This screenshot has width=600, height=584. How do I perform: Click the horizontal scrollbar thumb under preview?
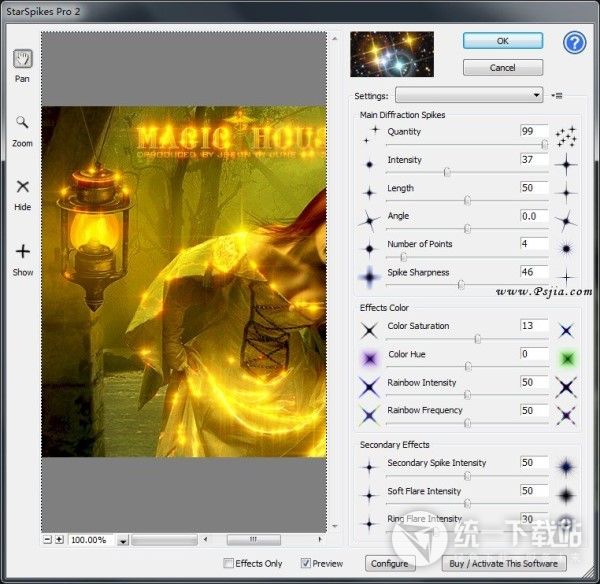click(254, 540)
